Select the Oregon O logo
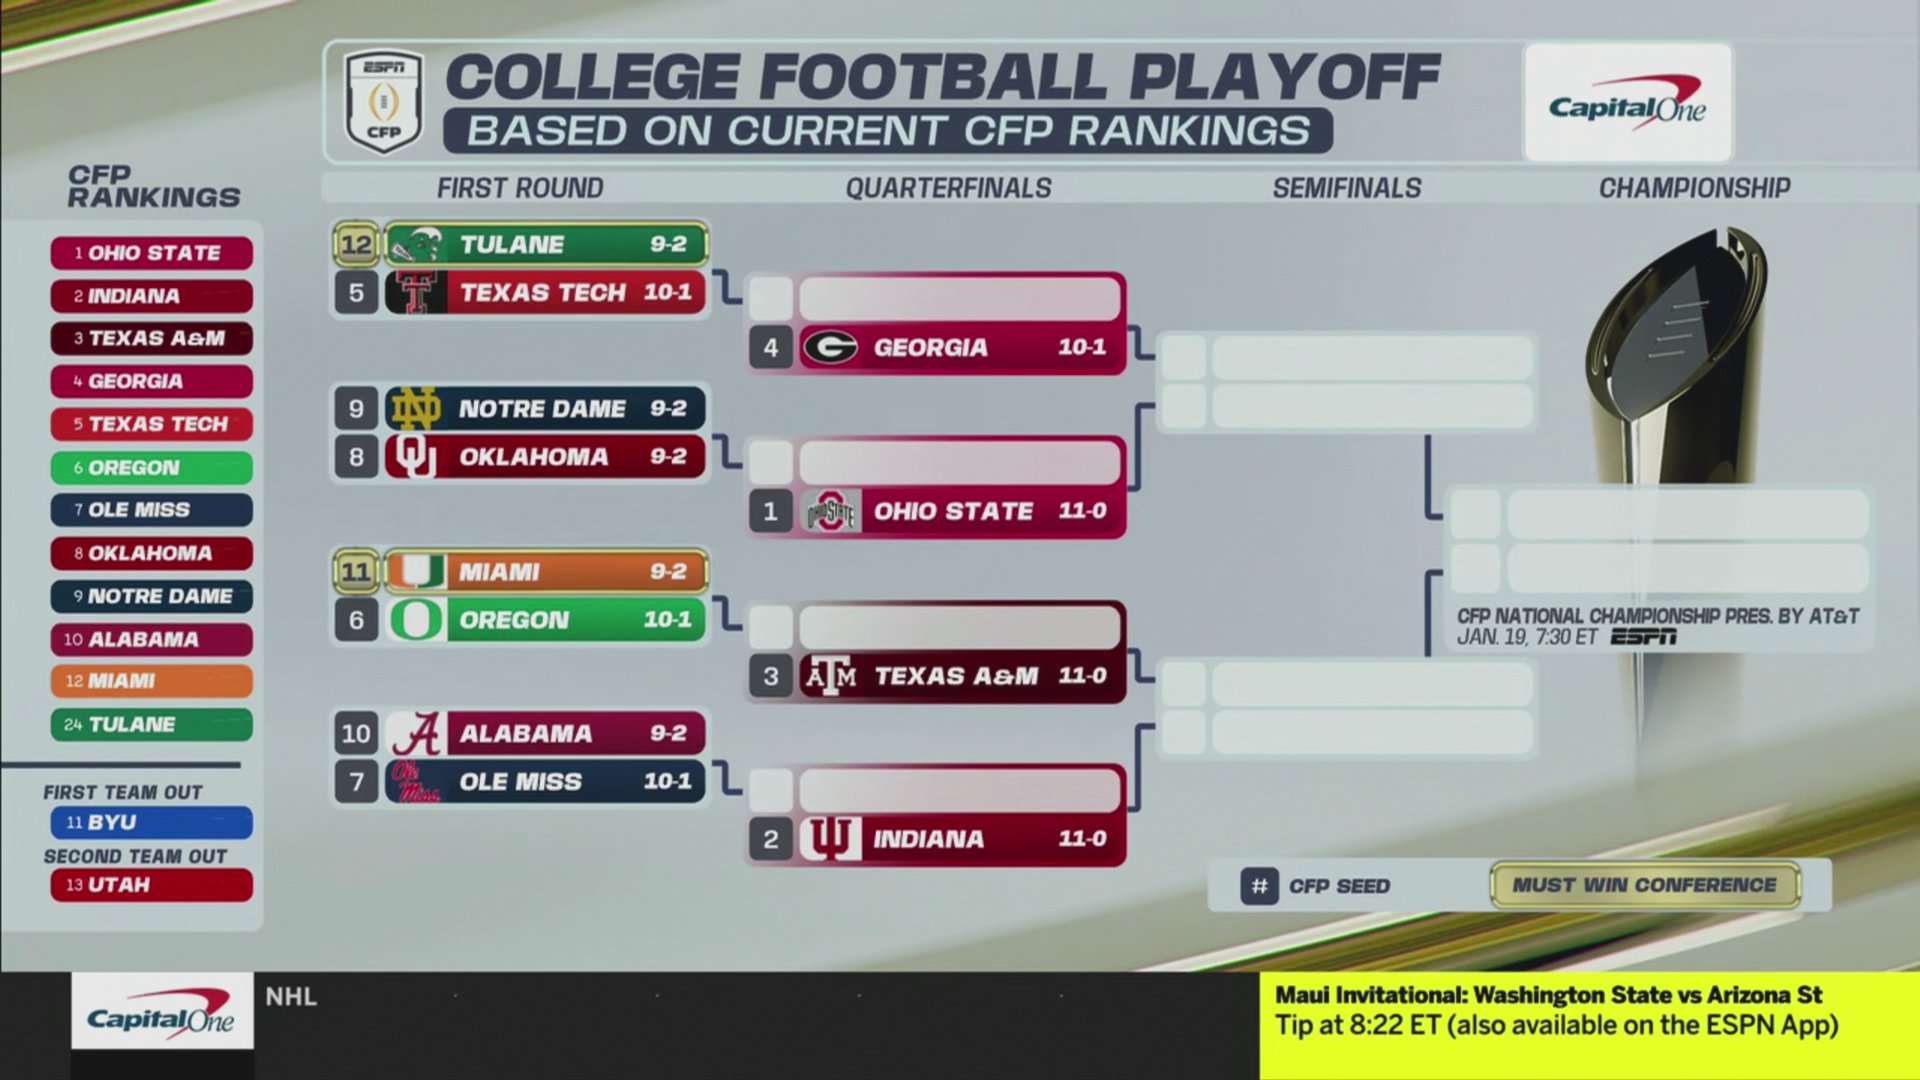 coord(416,620)
